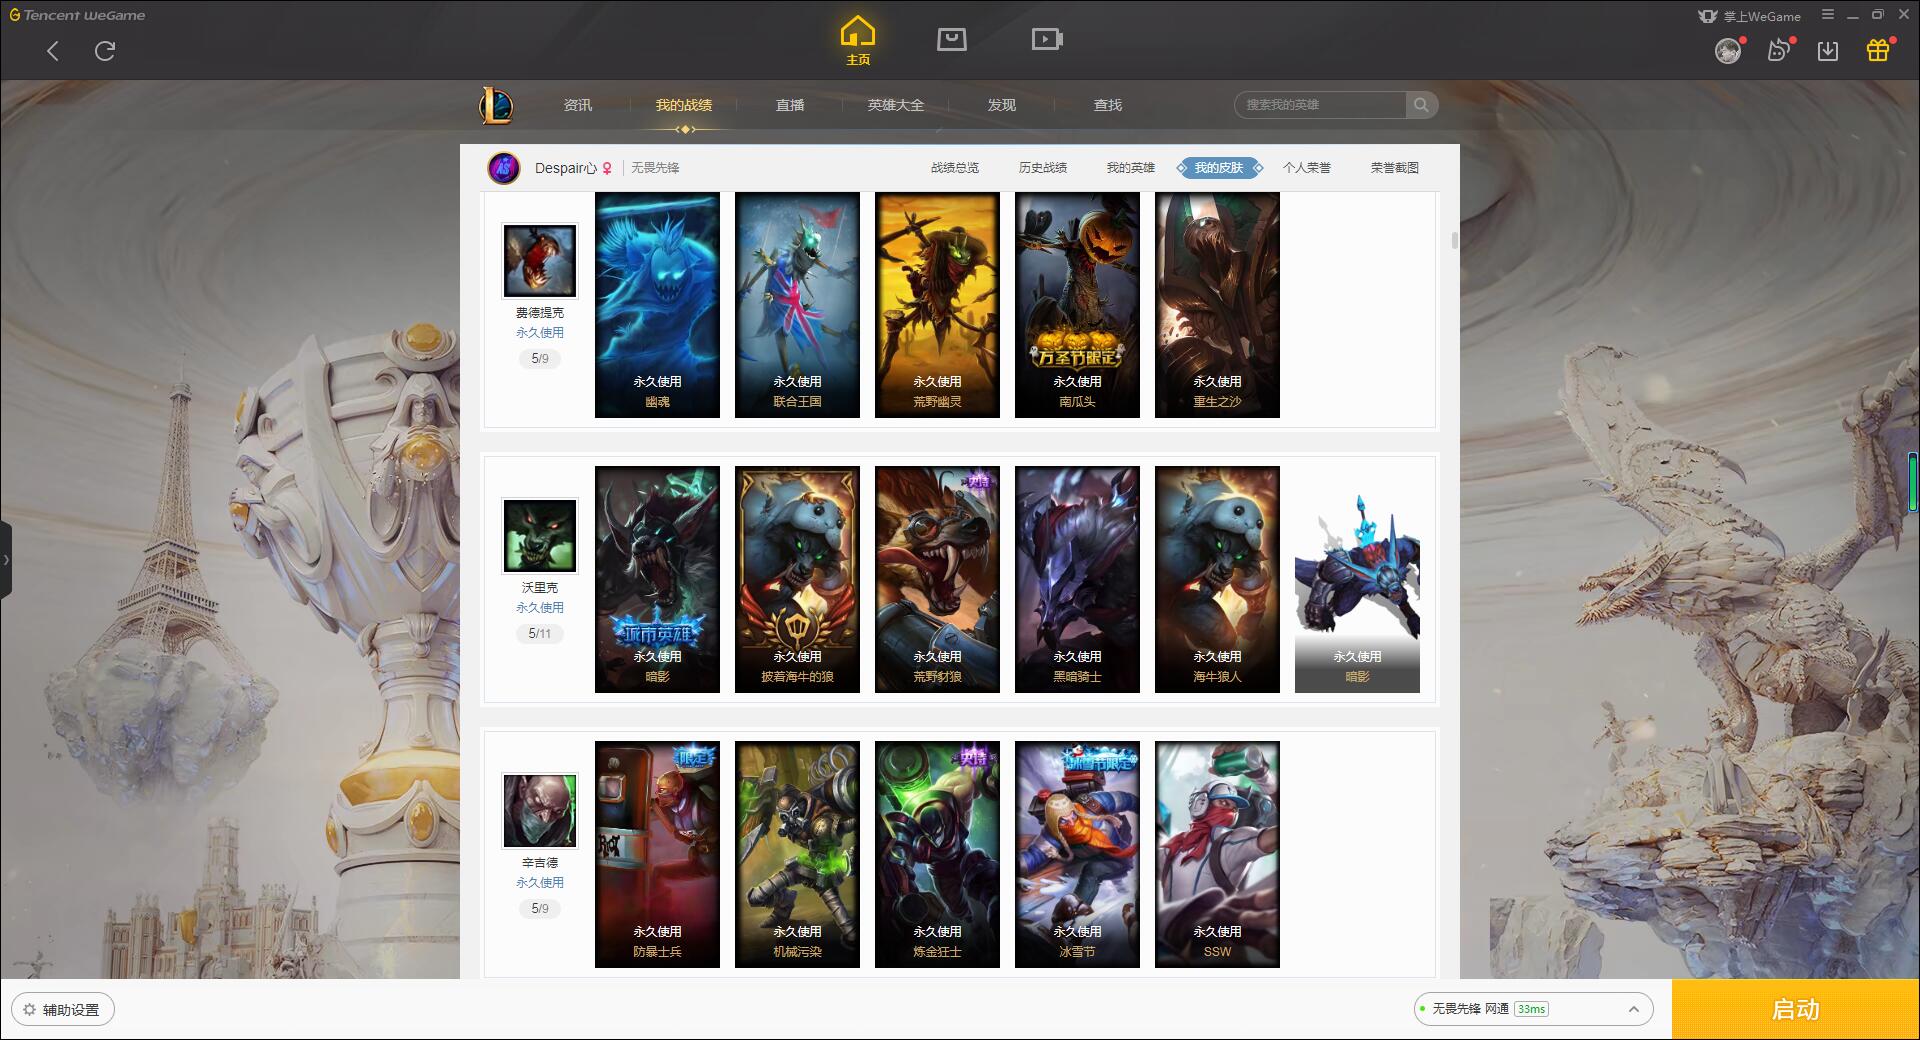Click the 33ms ping indicator
This screenshot has height=1040, width=1920.
coord(1531,1009)
